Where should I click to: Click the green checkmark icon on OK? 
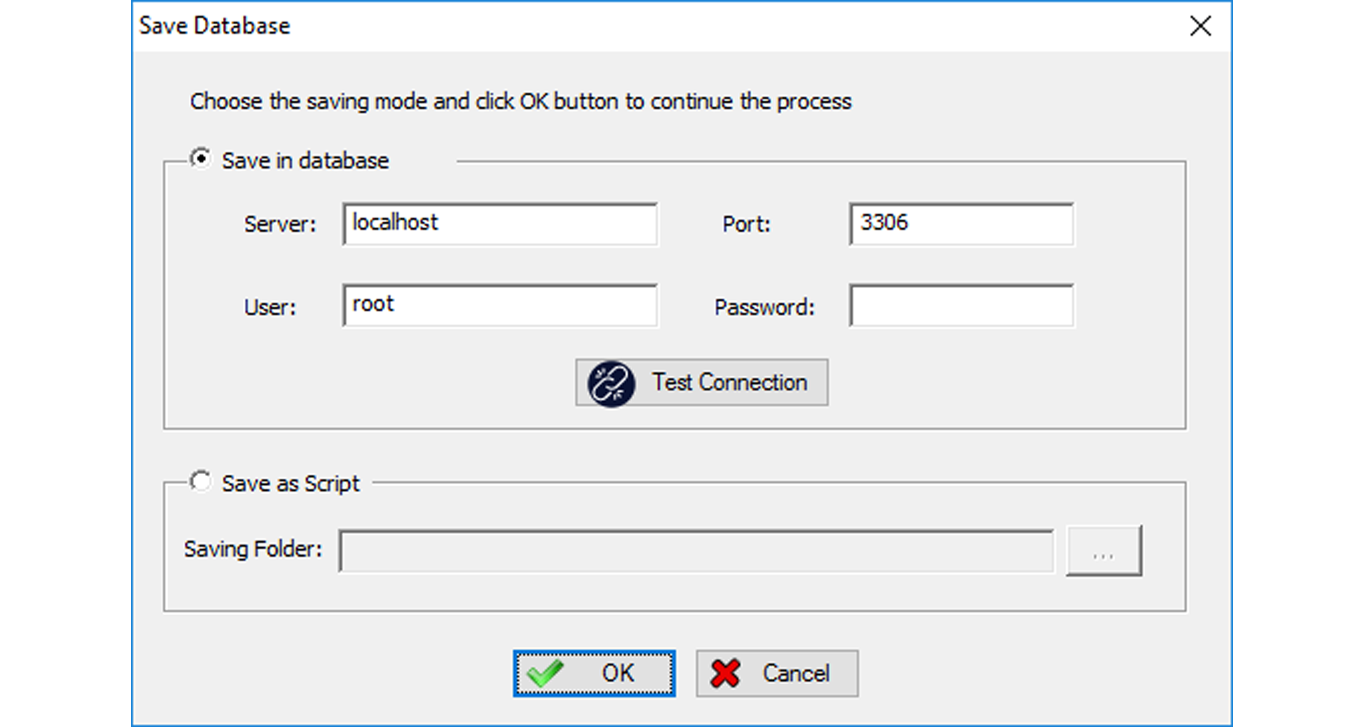pyautogui.click(x=545, y=674)
